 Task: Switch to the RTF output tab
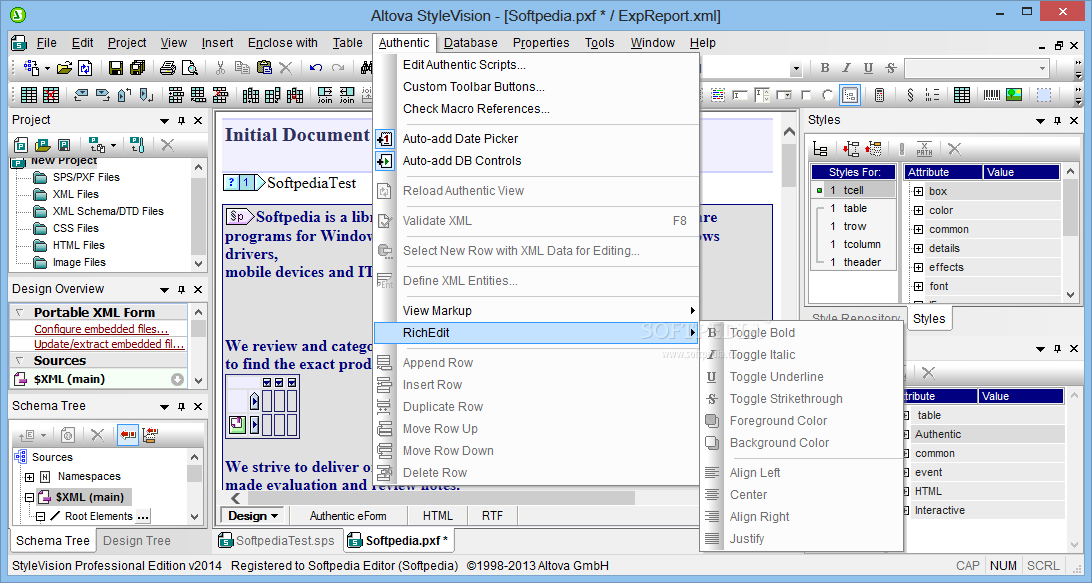492,516
